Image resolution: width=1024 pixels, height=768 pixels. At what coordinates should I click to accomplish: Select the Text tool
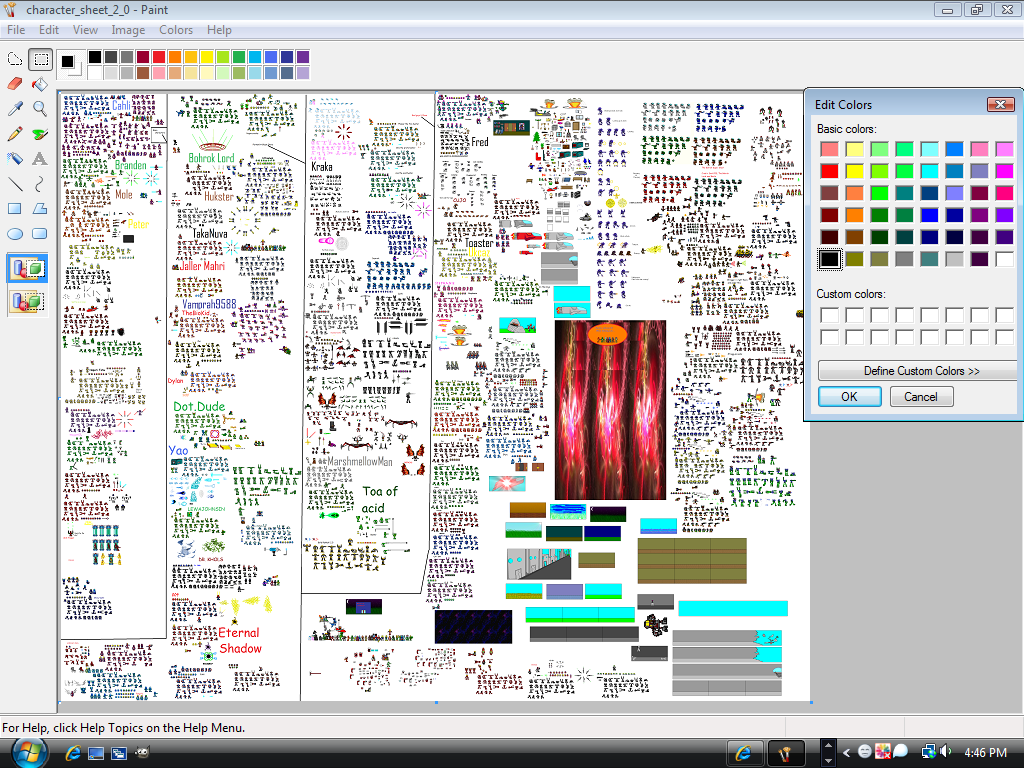39,157
